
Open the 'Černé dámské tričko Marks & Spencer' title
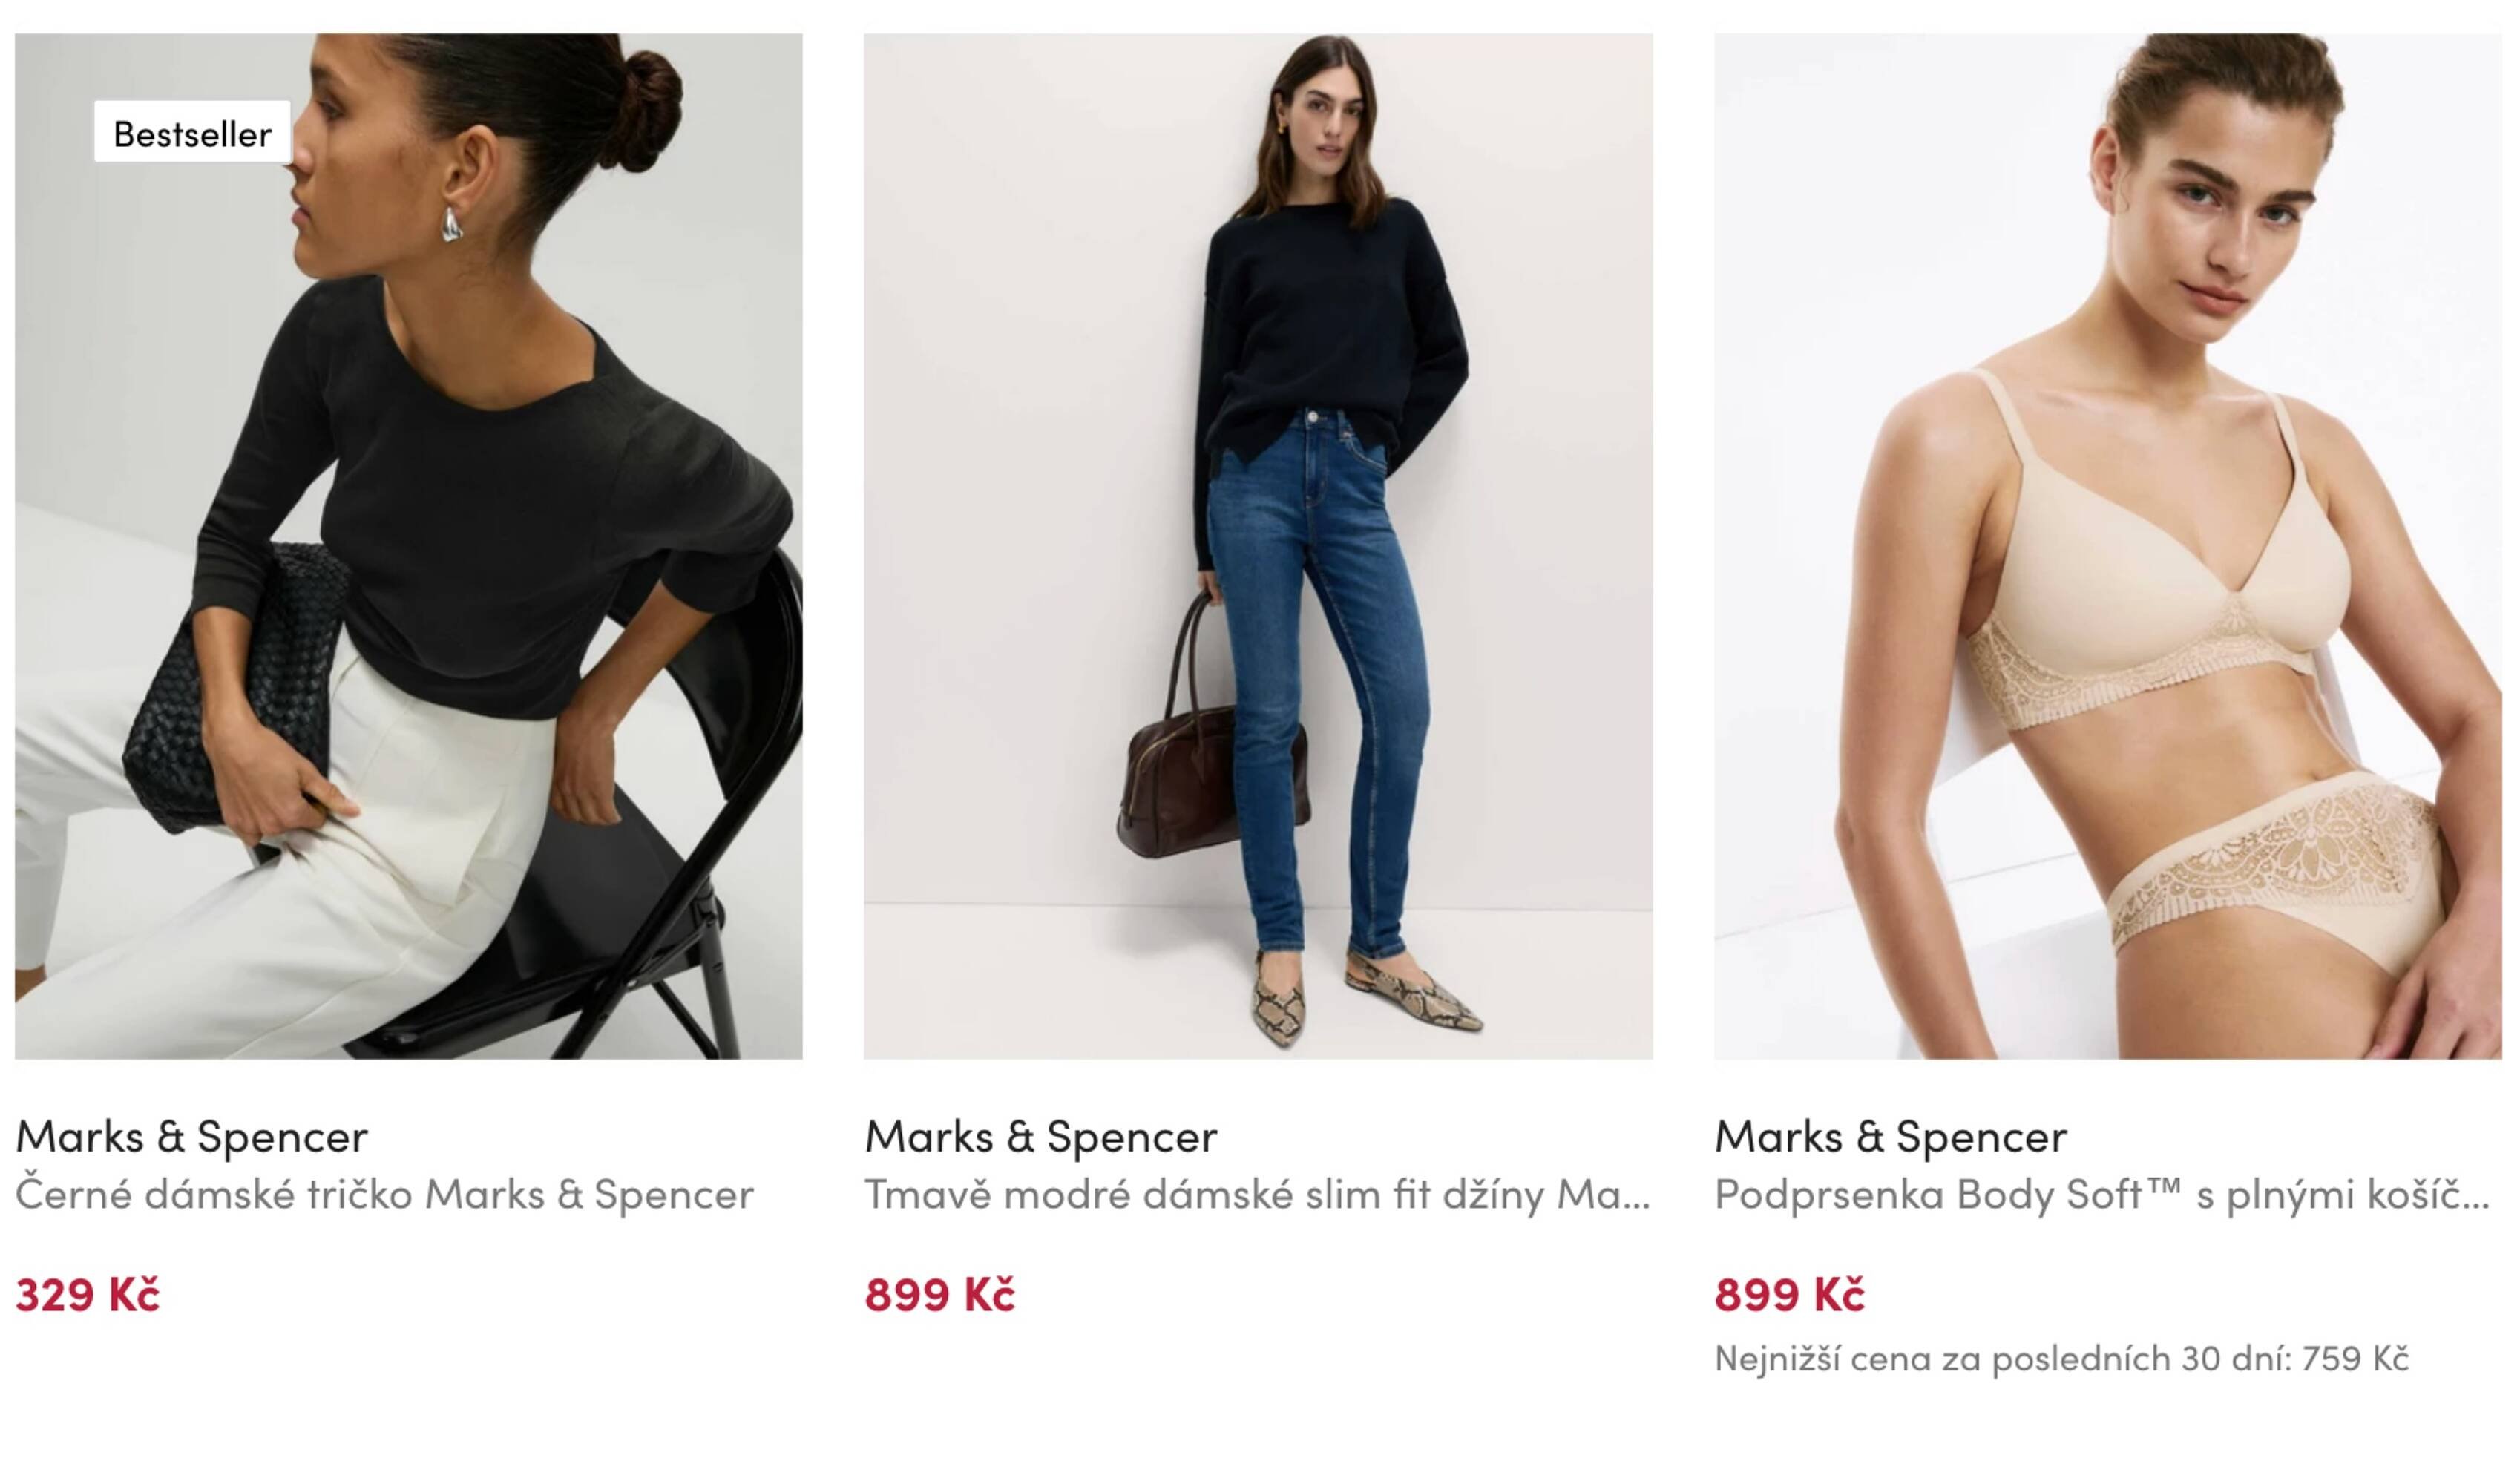[x=385, y=1194]
